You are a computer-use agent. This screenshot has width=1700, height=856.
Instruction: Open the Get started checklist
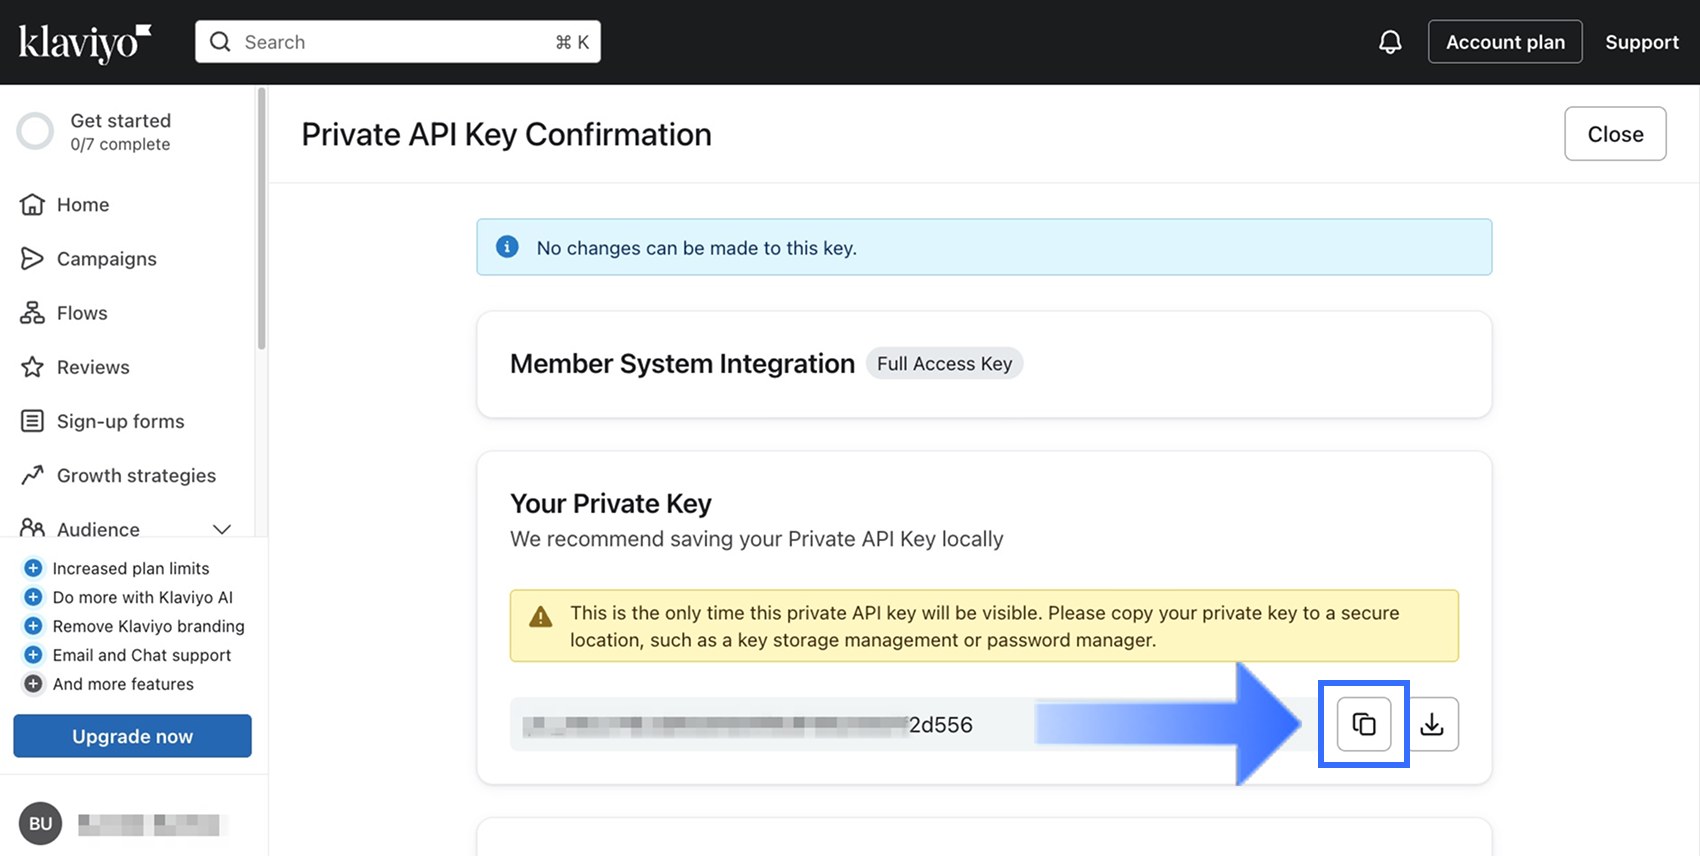[120, 132]
